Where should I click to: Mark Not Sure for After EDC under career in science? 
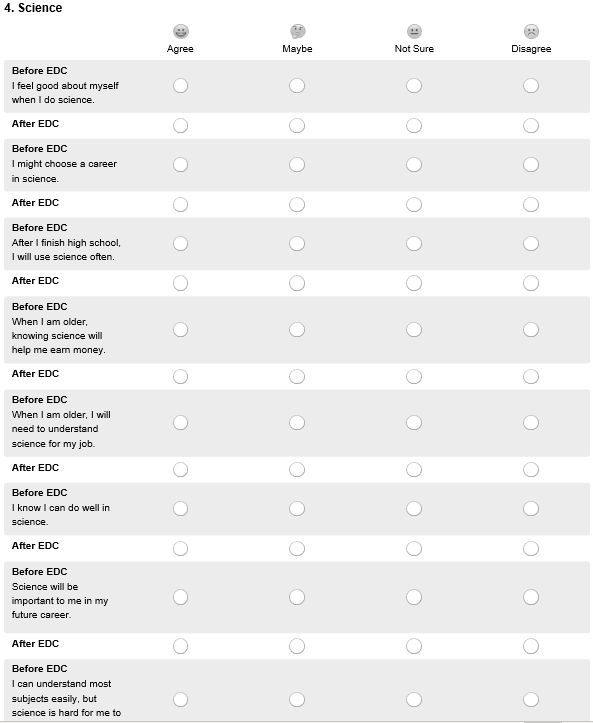414,204
